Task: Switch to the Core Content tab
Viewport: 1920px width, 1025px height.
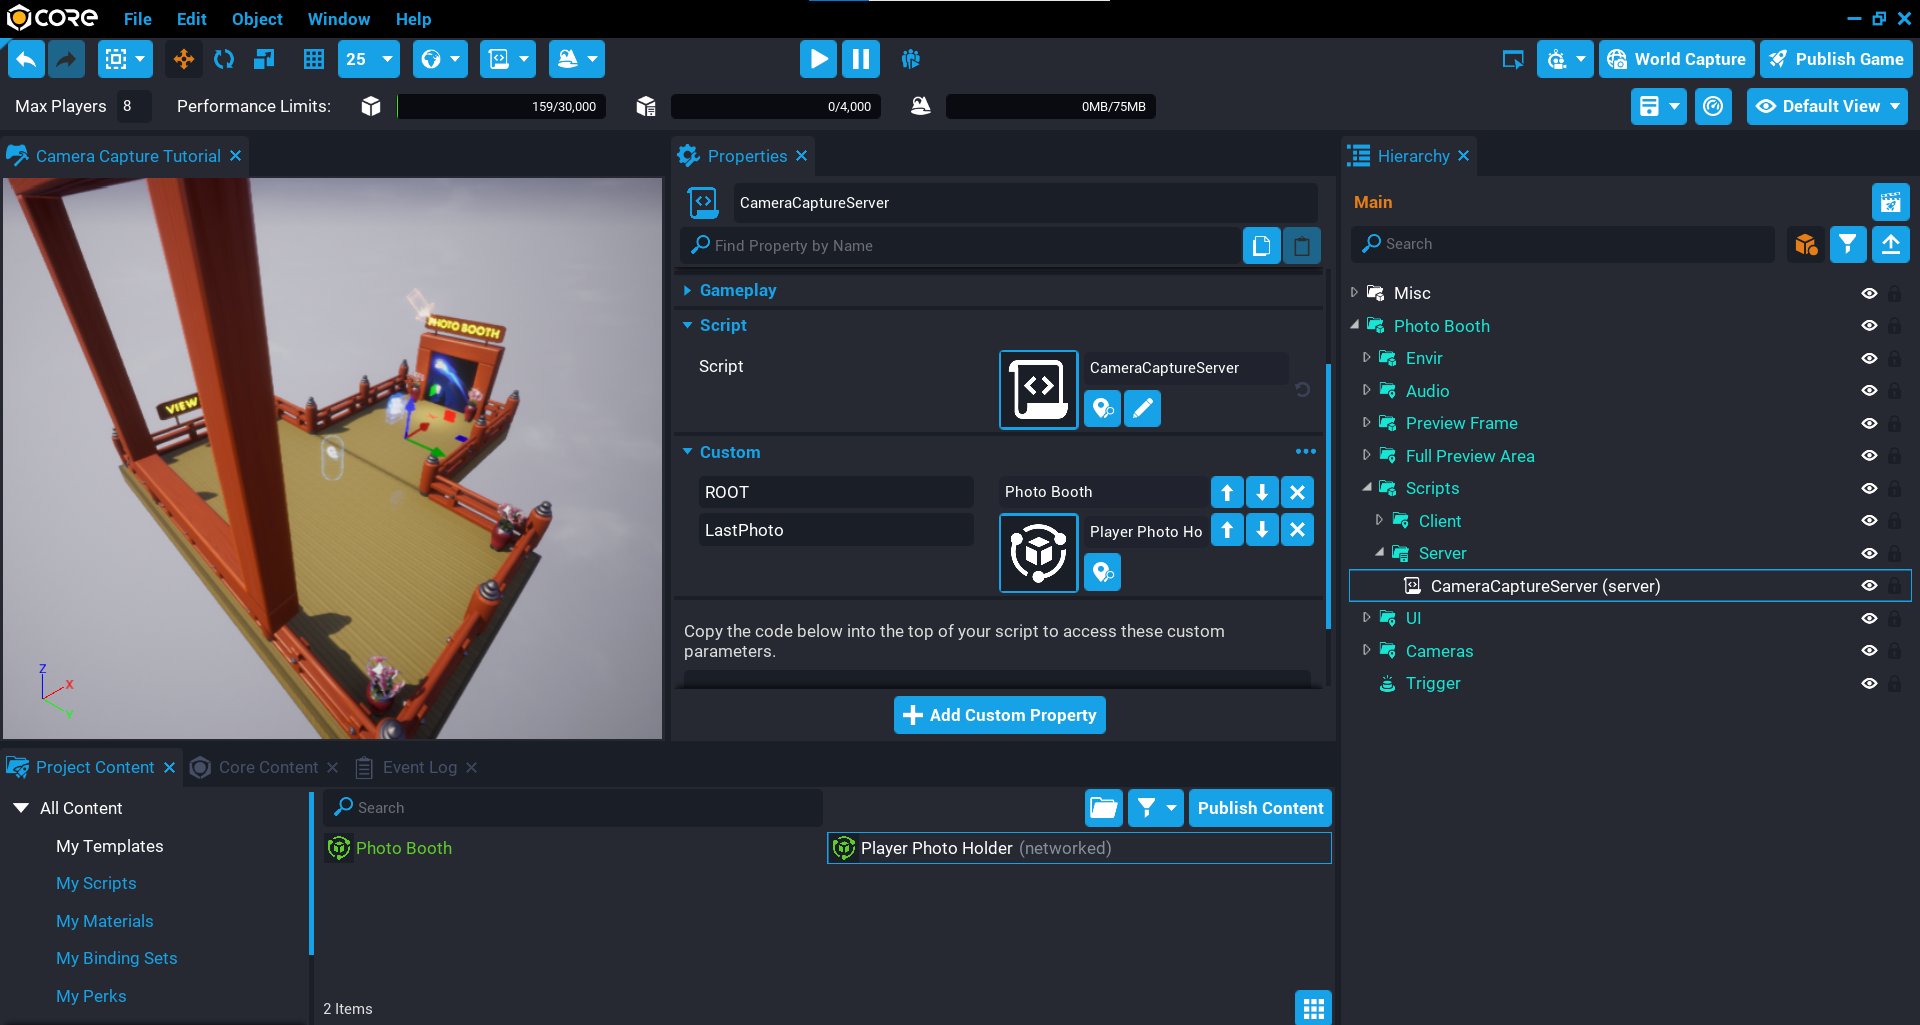Action: tap(267, 767)
